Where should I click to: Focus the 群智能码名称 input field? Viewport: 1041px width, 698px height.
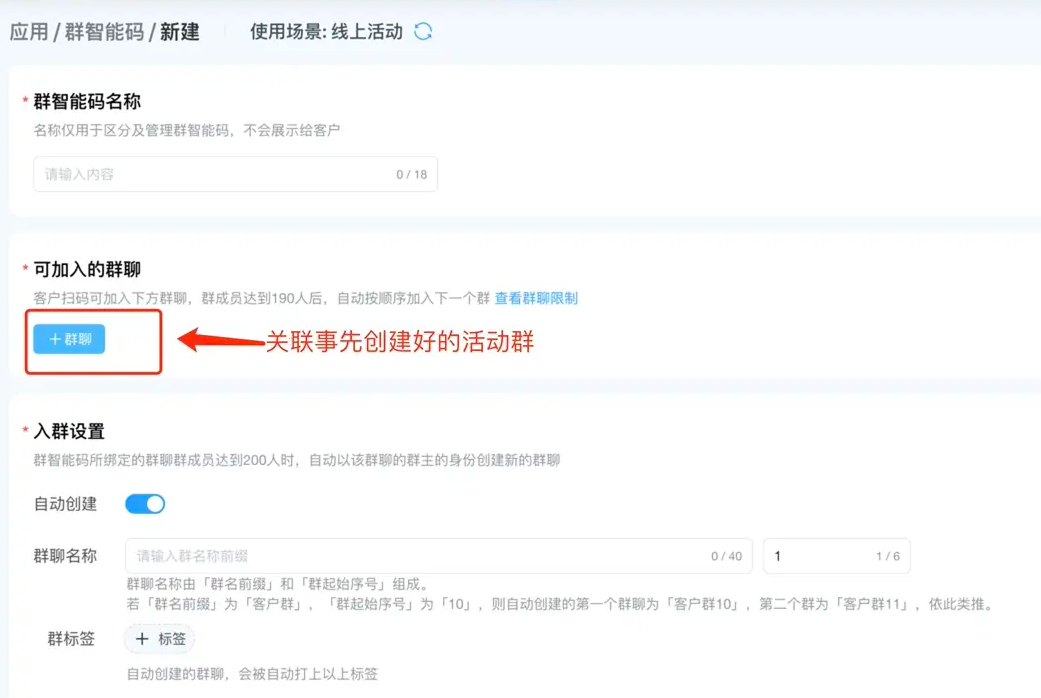coord(235,174)
